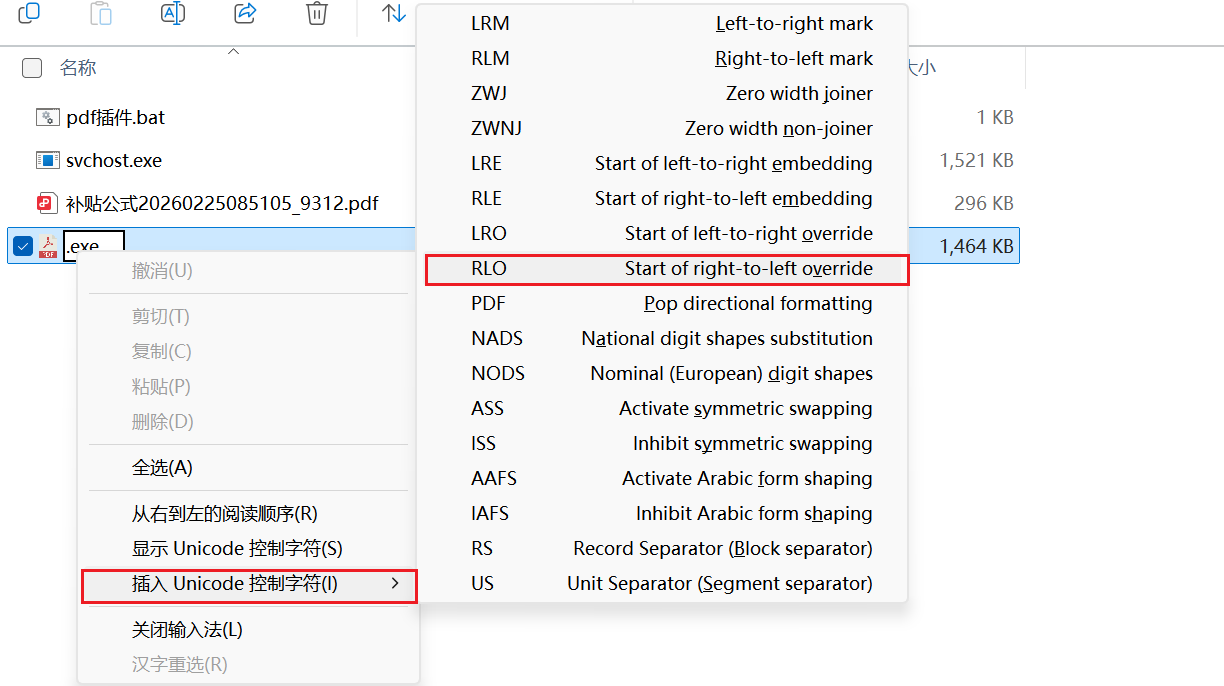Pick LRM Left-to-right mark entry

[667, 24]
